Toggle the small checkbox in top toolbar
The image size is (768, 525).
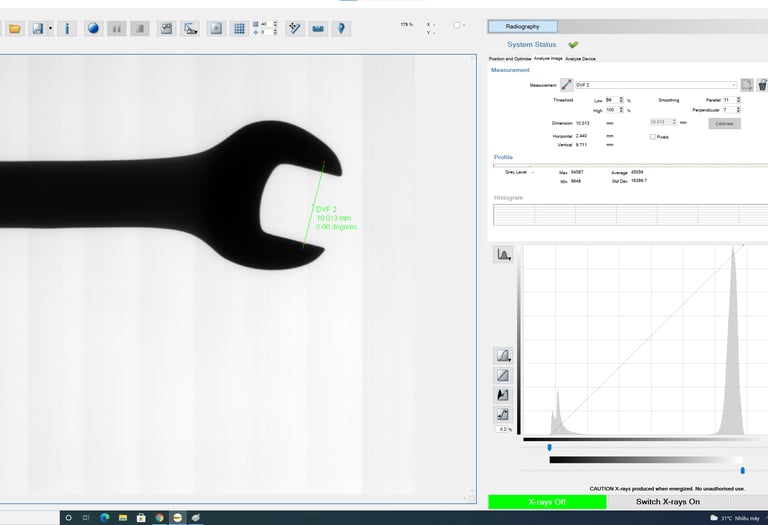point(456,25)
